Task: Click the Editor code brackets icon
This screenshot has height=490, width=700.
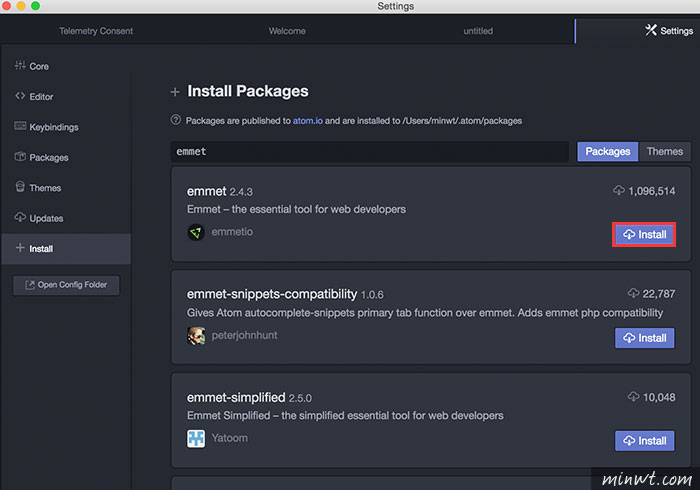Action: (x=20, y=96)
